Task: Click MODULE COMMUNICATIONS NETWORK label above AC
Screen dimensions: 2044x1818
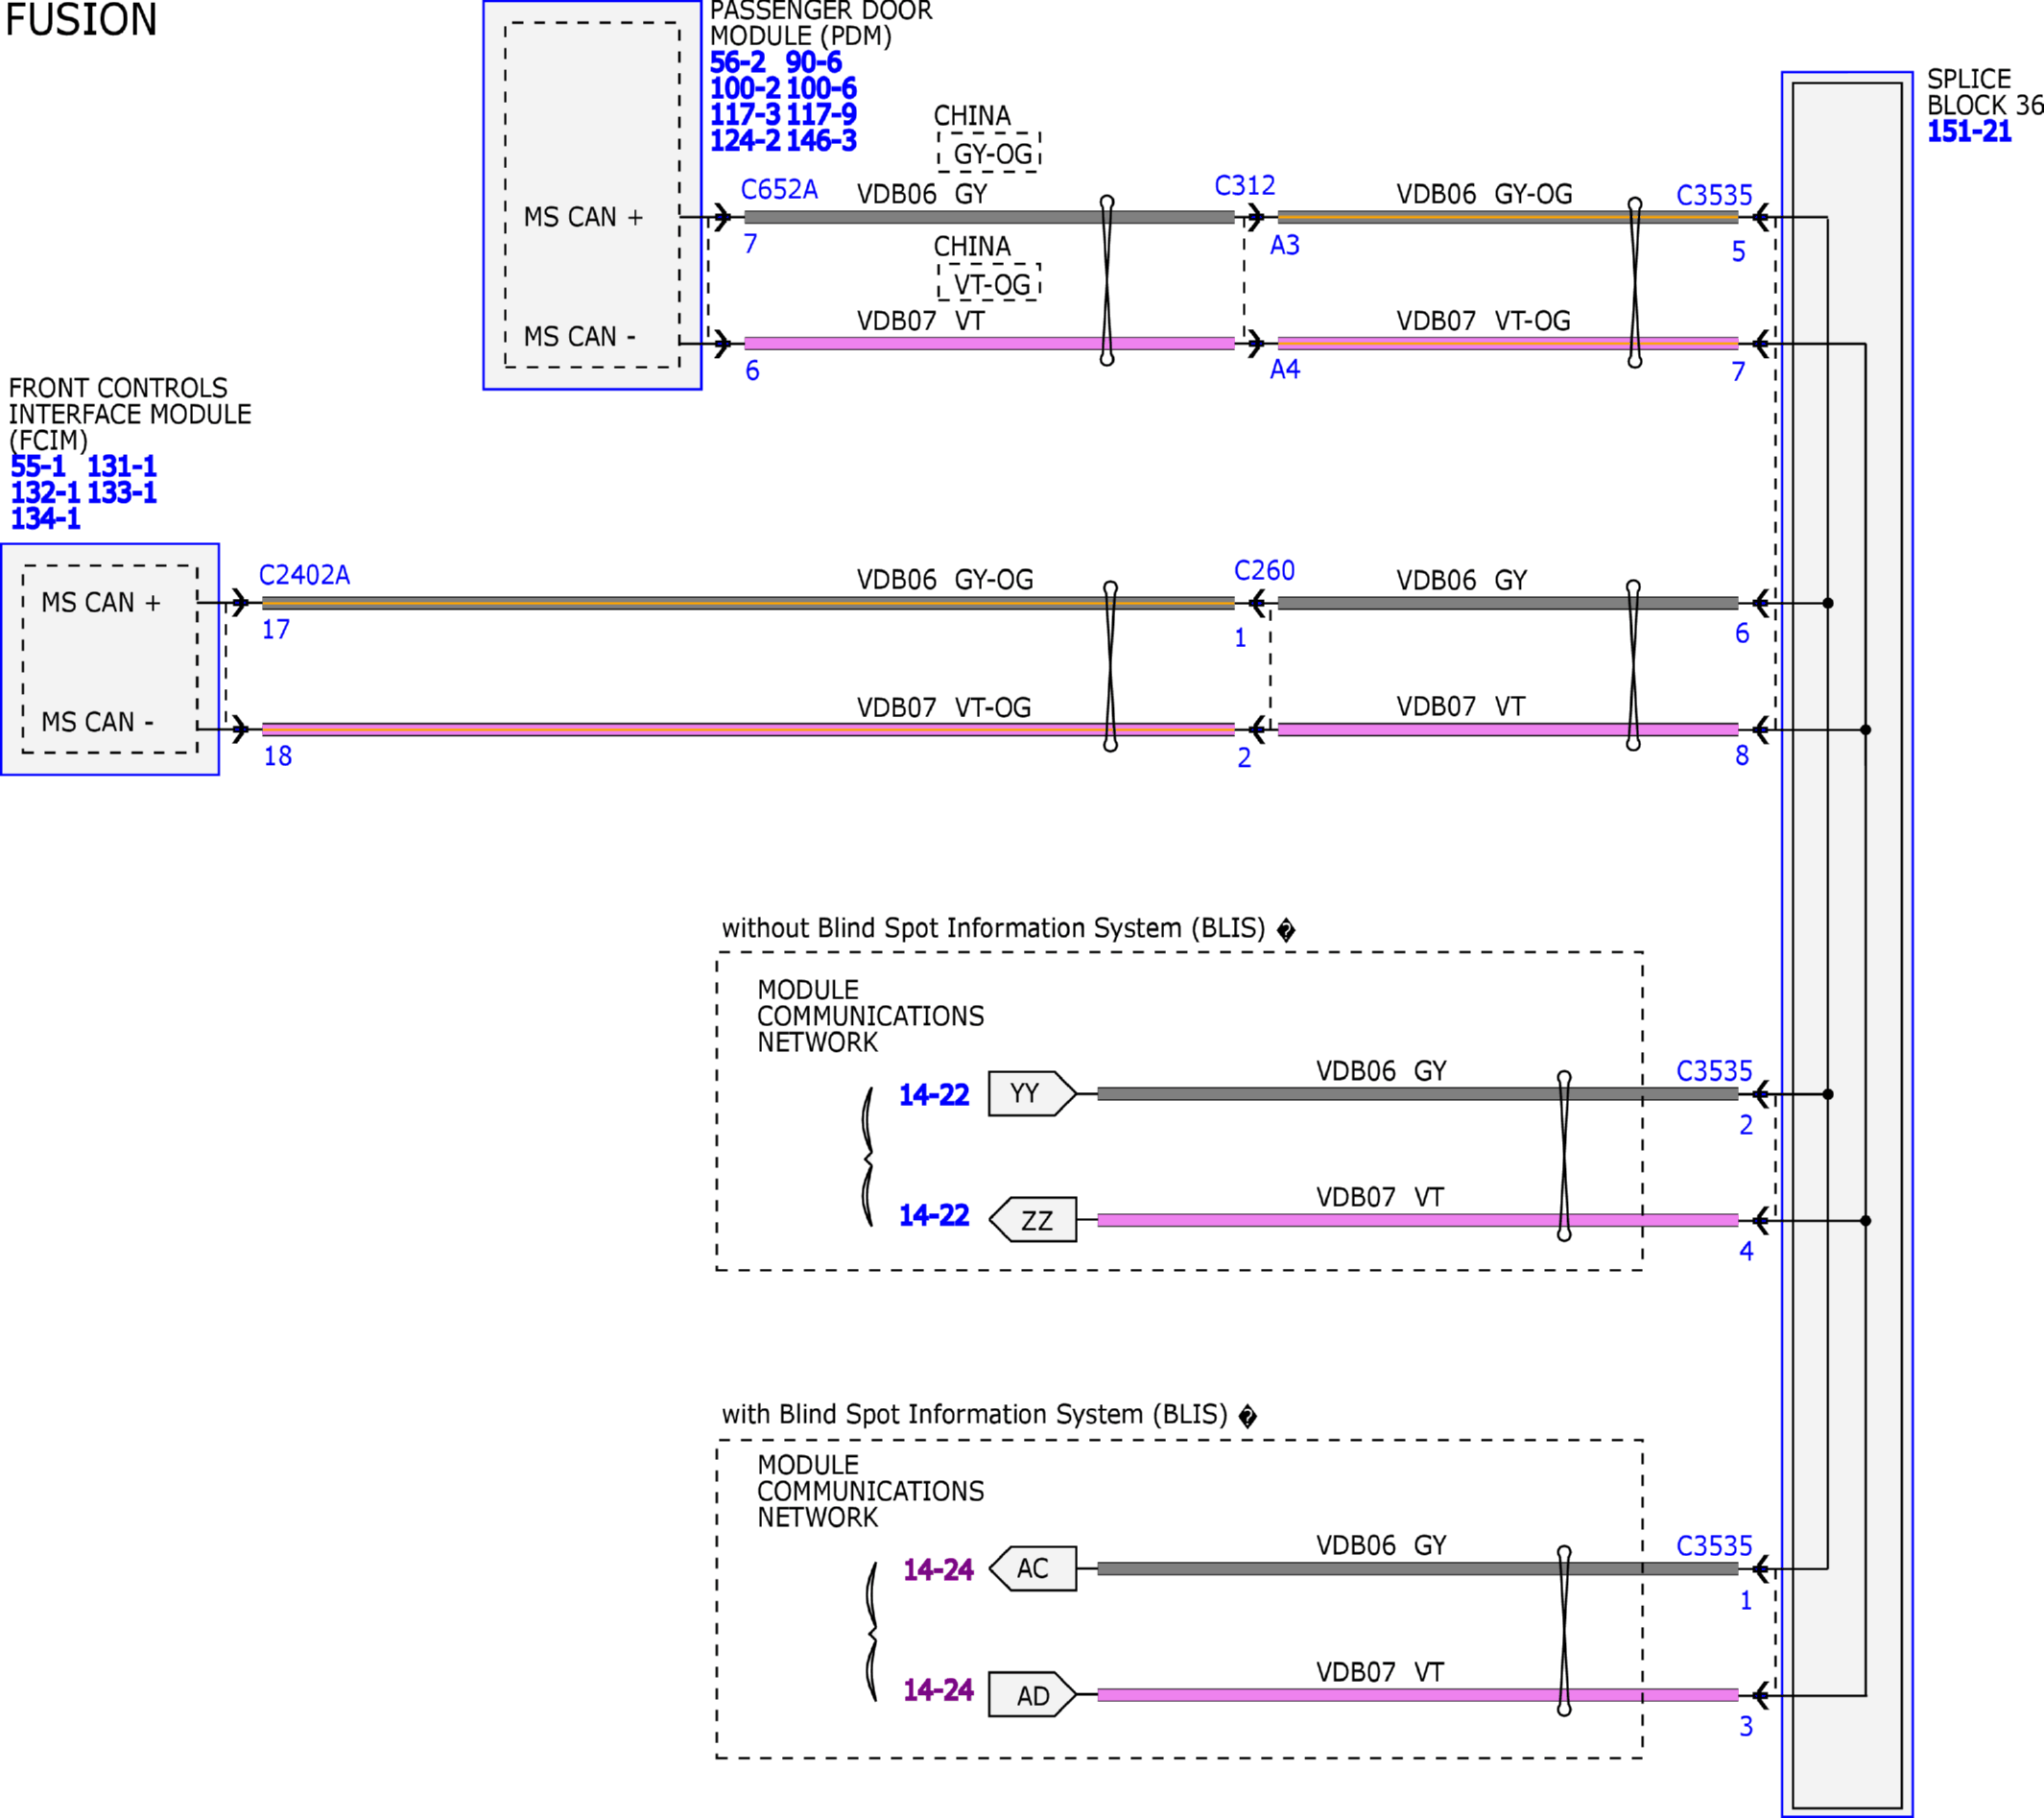Action: pos(870,1492)
